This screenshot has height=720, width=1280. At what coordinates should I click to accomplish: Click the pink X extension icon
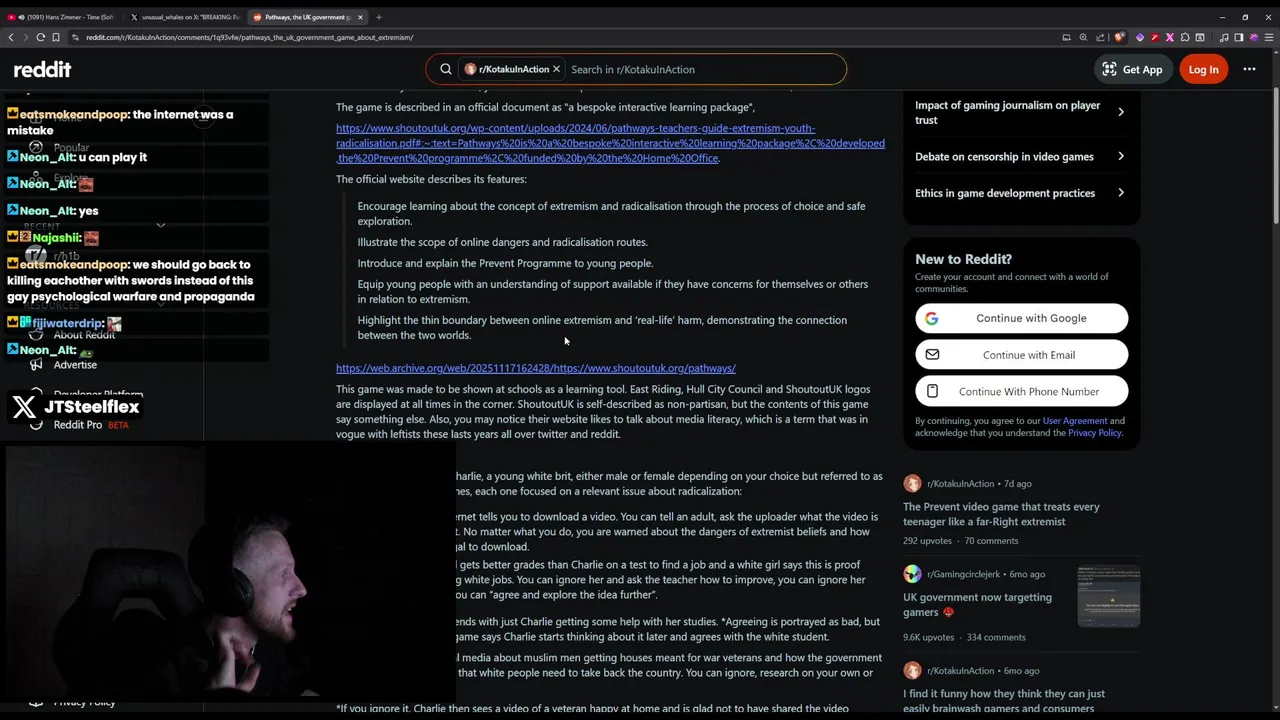click(1170, 37)
